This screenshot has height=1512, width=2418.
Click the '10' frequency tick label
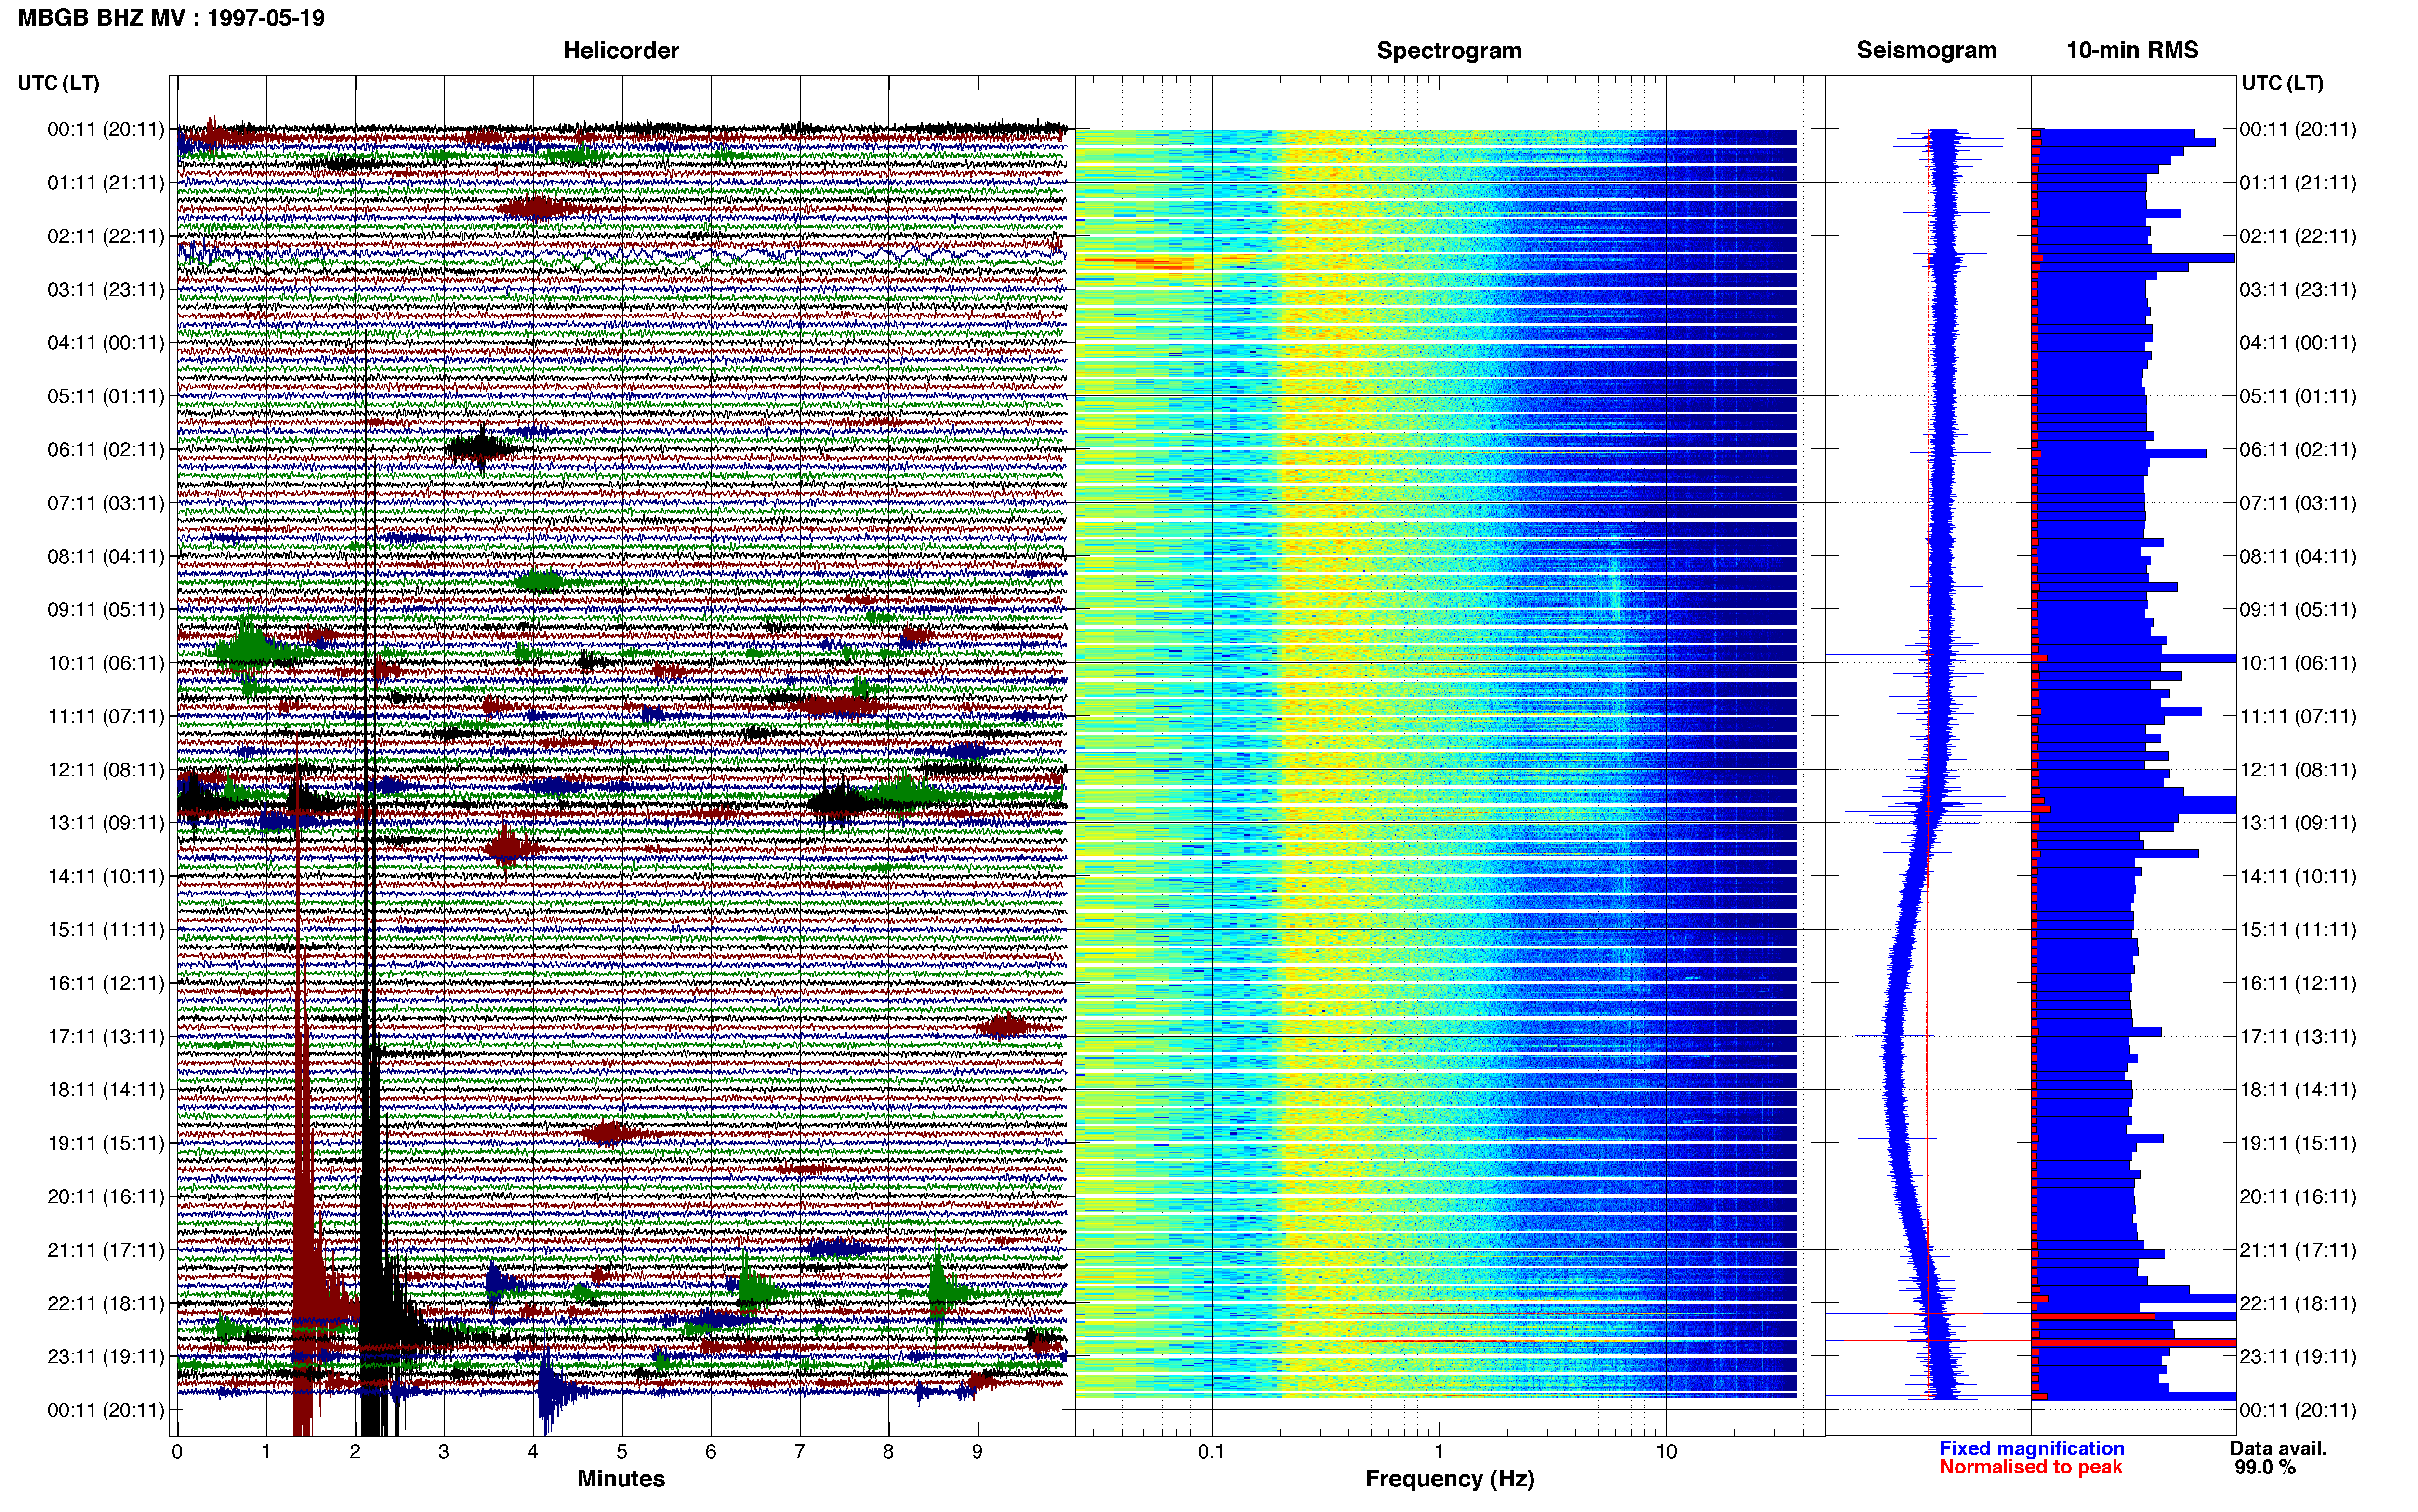(1666, 1451)
